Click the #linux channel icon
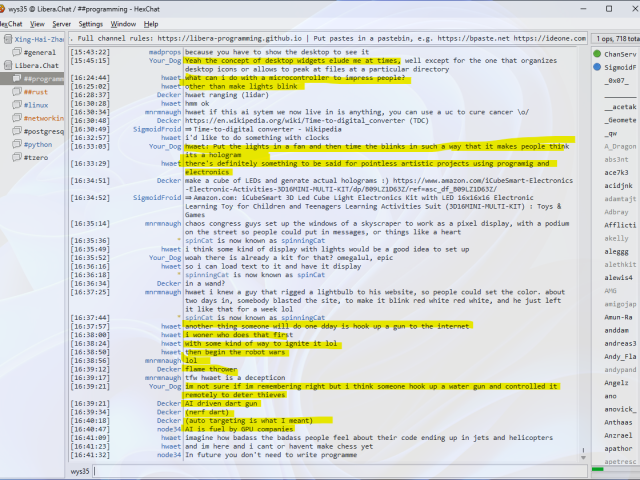The height and width of the screenshot is (480, 640). [x=16, y=104]
